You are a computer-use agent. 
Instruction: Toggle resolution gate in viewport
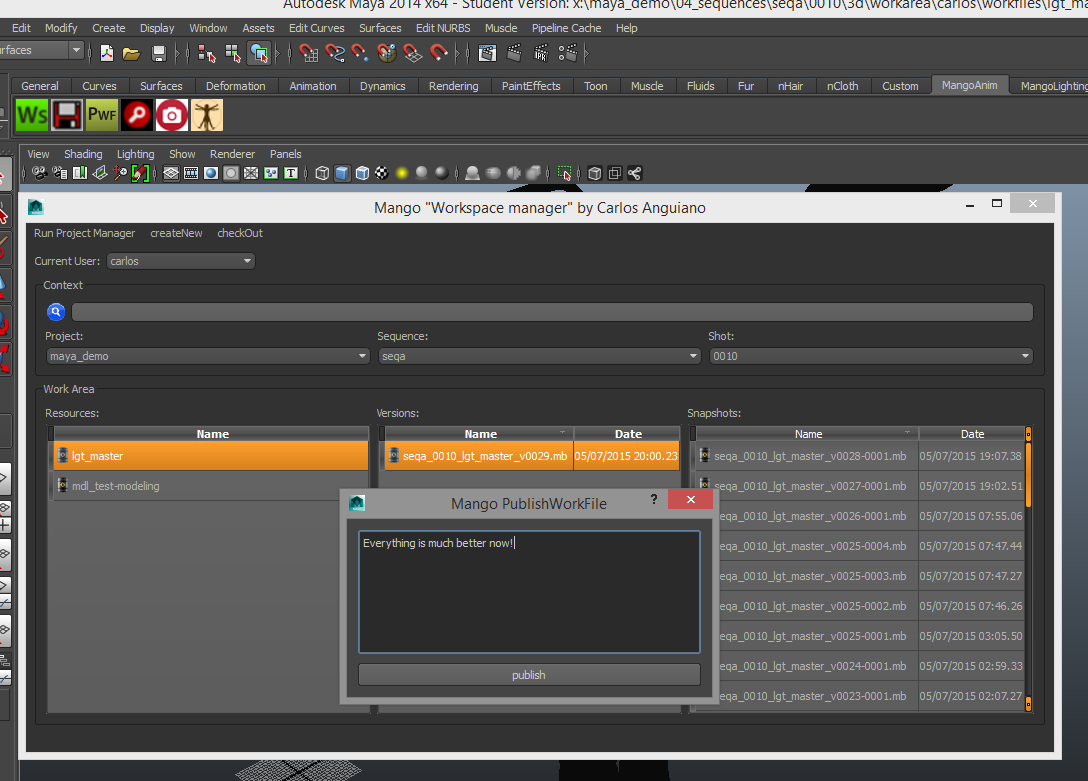click(x=211, y=173)
